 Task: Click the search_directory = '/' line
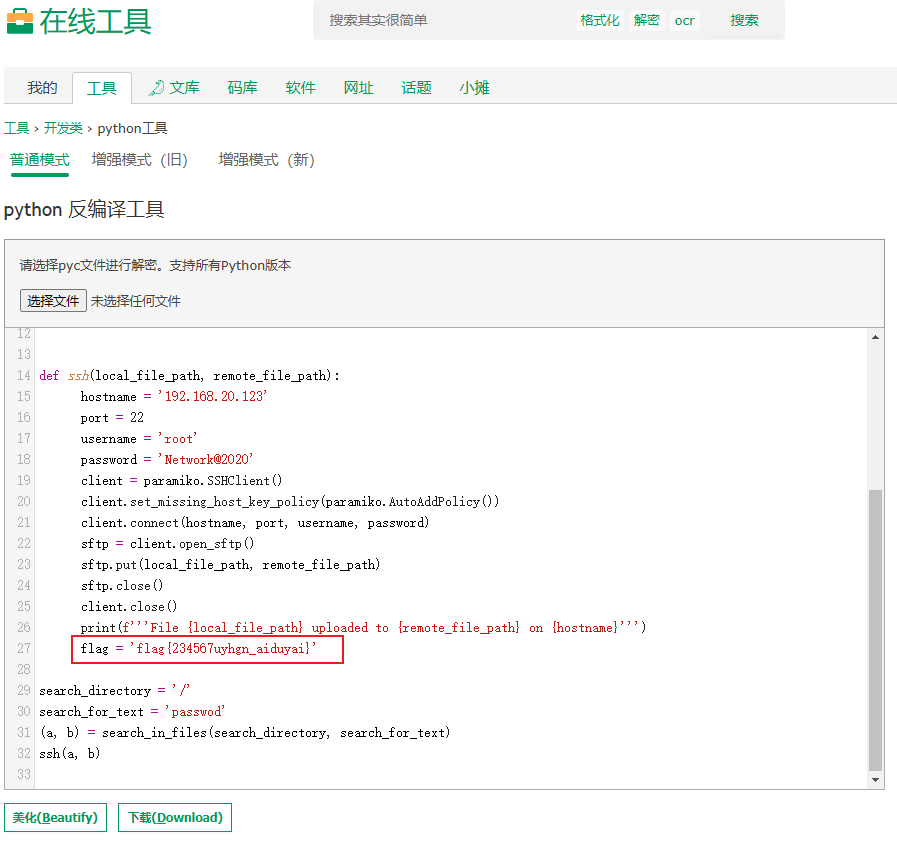click(114, 691)
